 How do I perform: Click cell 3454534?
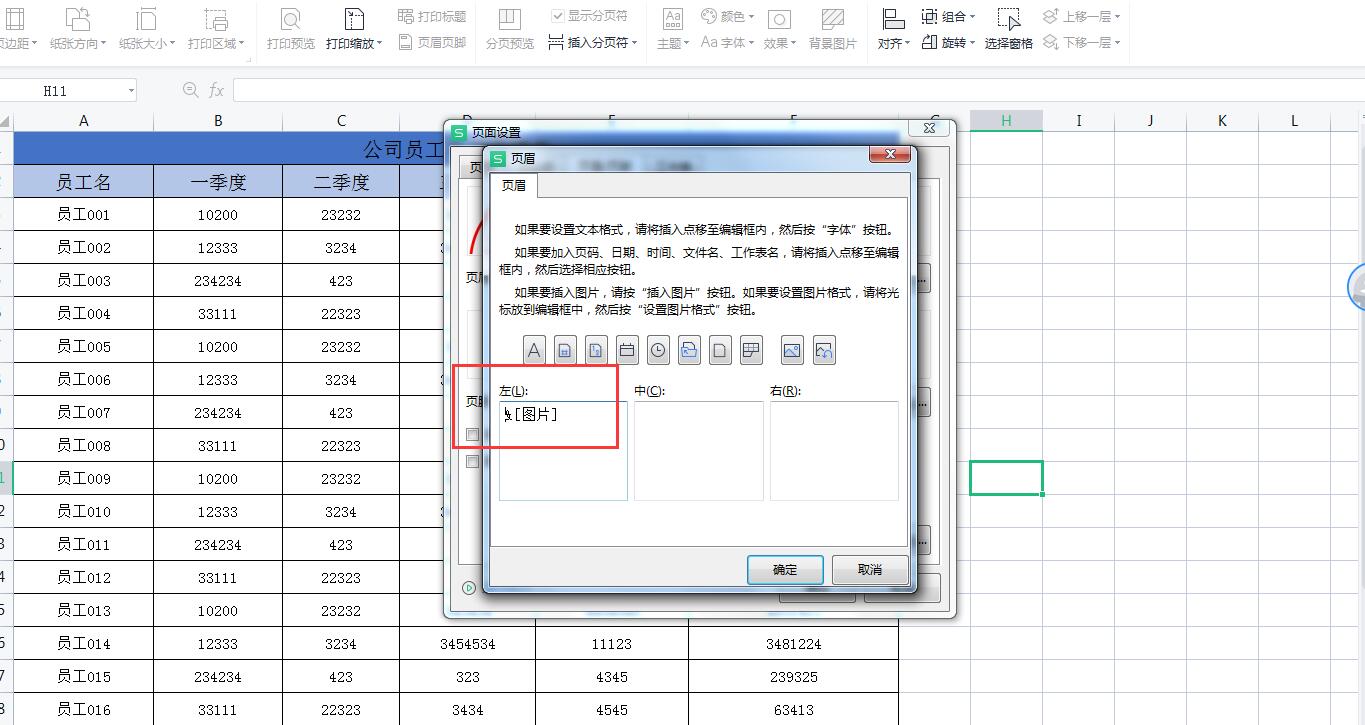pyautogui.click(x=467, y=644)
